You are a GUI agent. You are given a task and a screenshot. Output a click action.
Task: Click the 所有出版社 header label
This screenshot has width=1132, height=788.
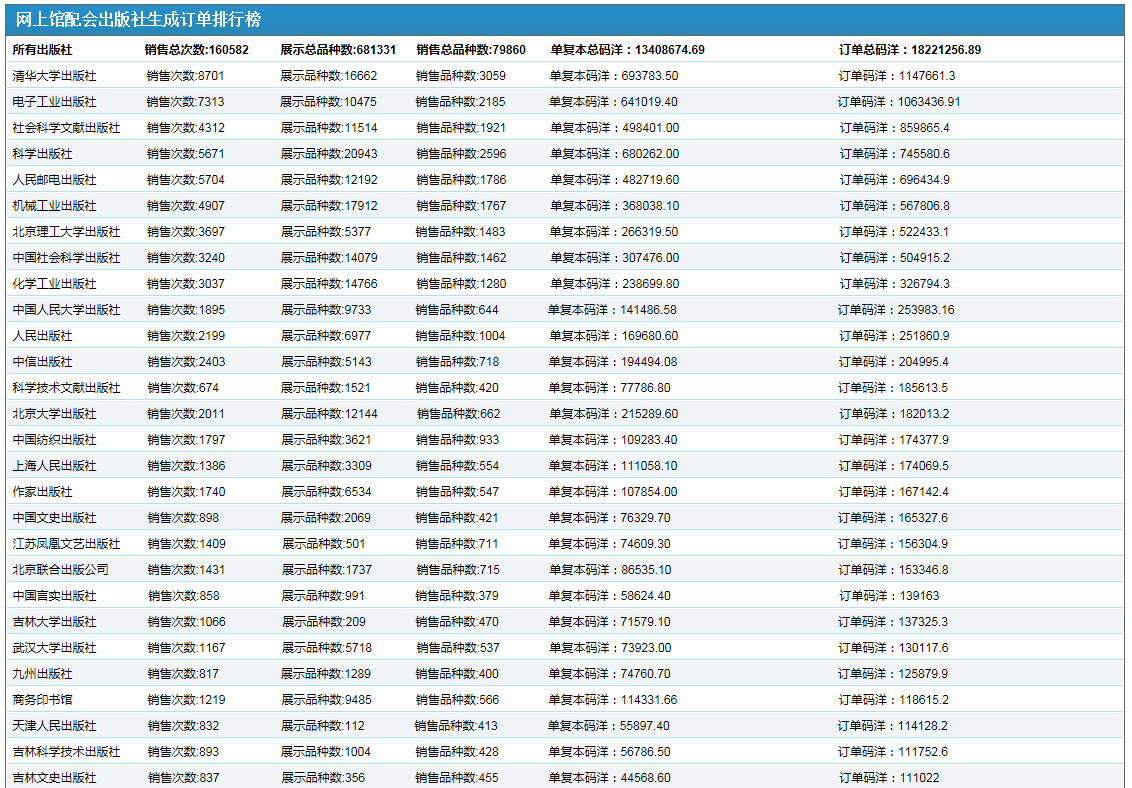tap(42, 50)
